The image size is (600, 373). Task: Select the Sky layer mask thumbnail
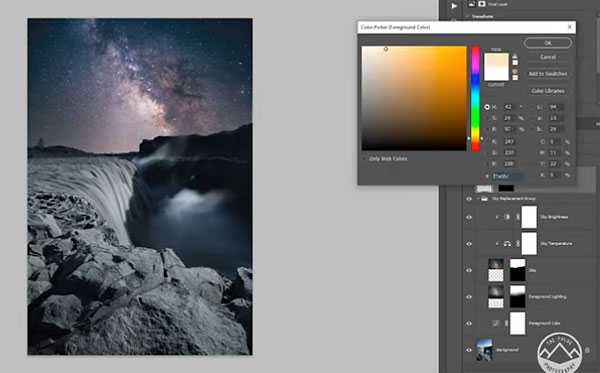(517, 270)
